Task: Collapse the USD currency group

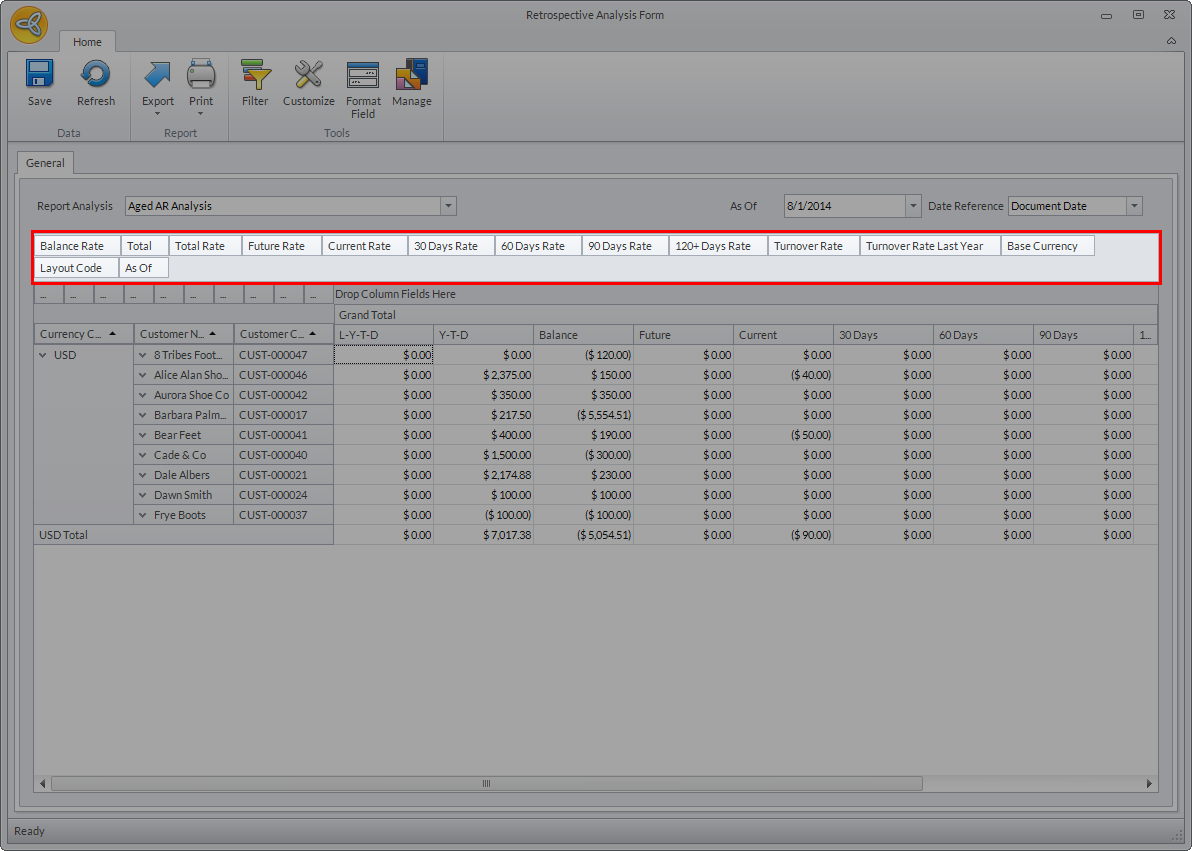Action: coord(43,355)
